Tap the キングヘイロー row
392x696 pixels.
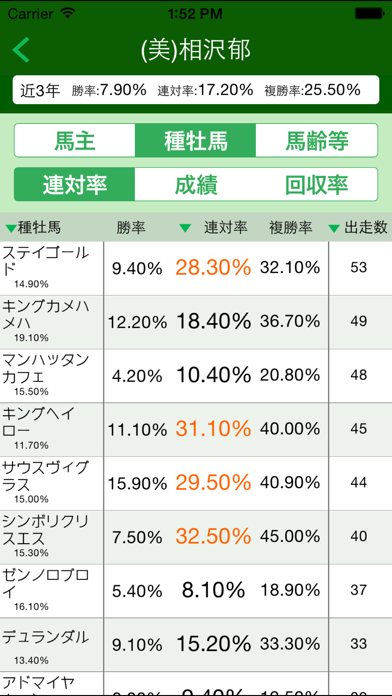[196, 430]
